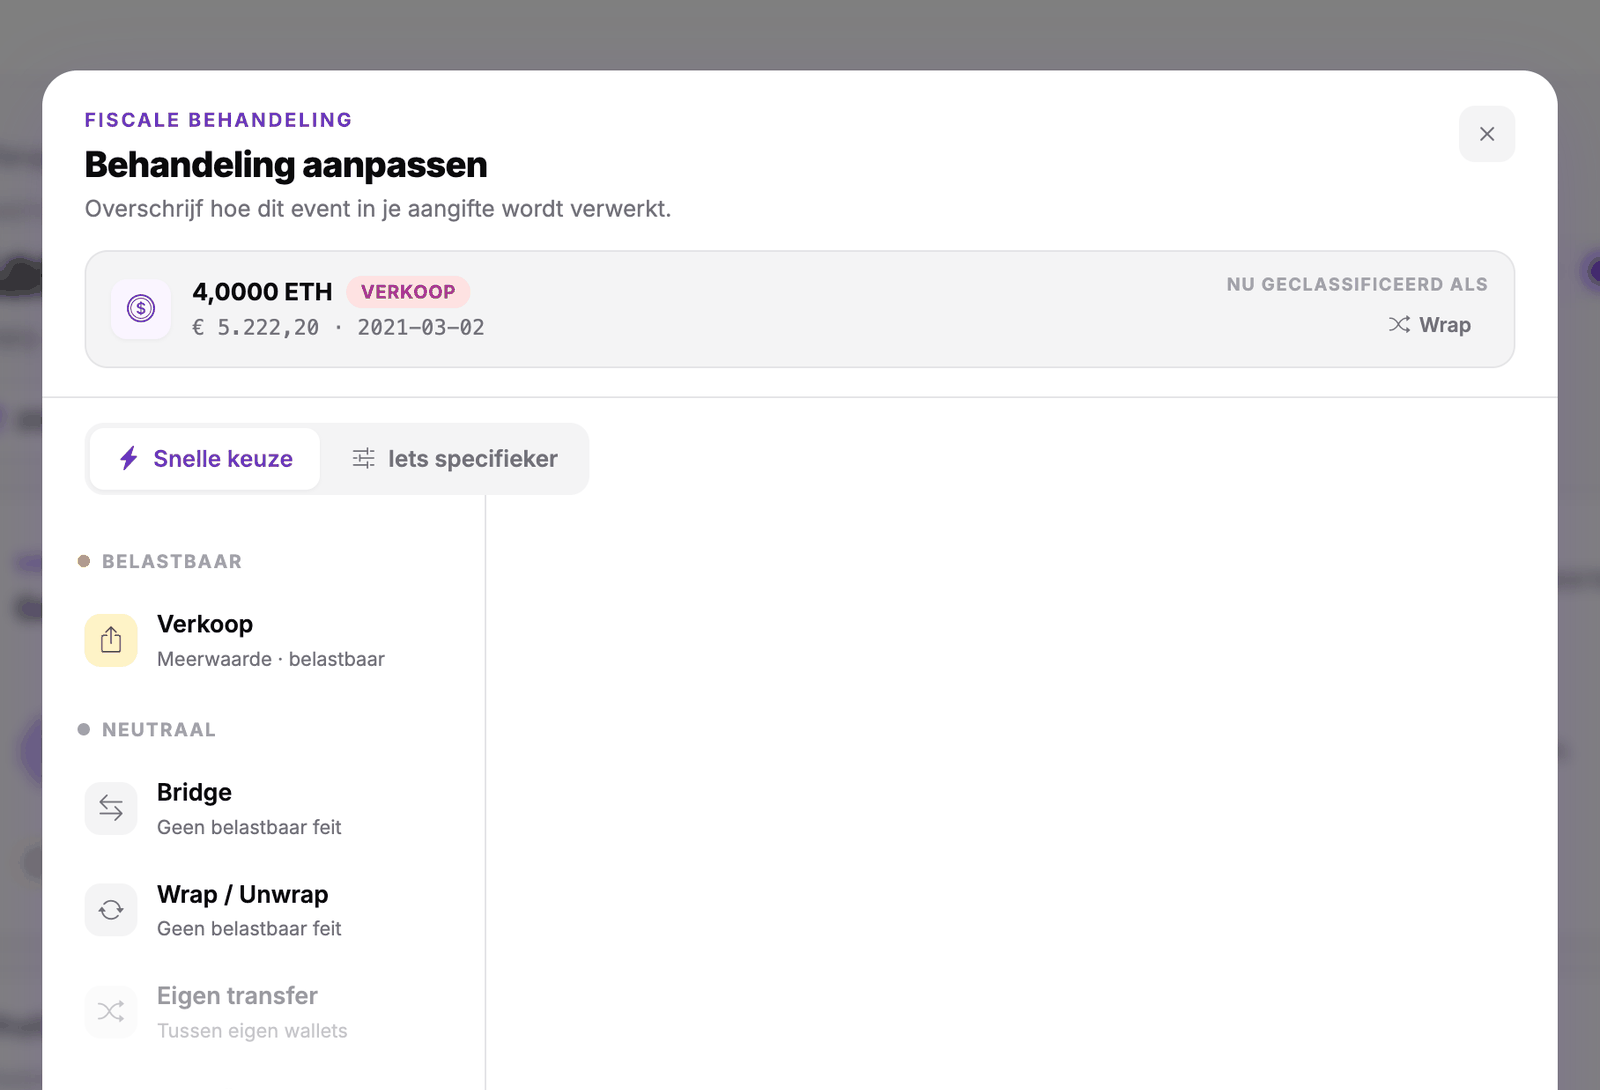This screenshot has height=1090, width=1600.
Task: Click the pink VERKOOP badge
Action: click(408, 292)
